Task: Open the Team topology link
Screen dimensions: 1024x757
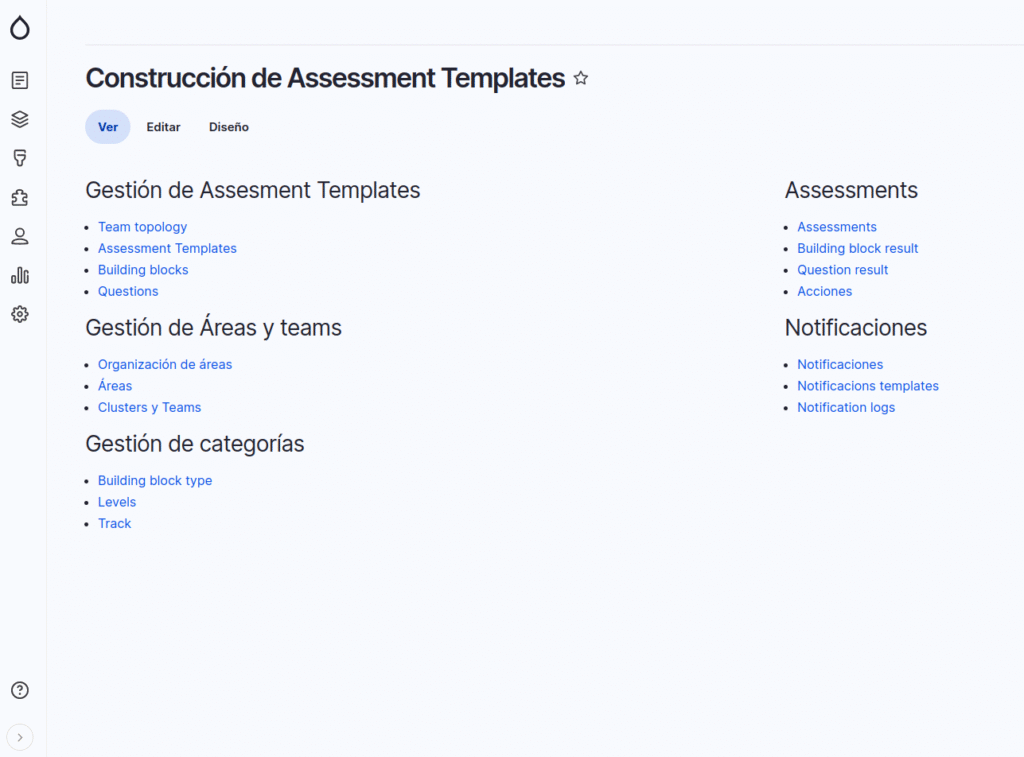Action: [142, 227]
